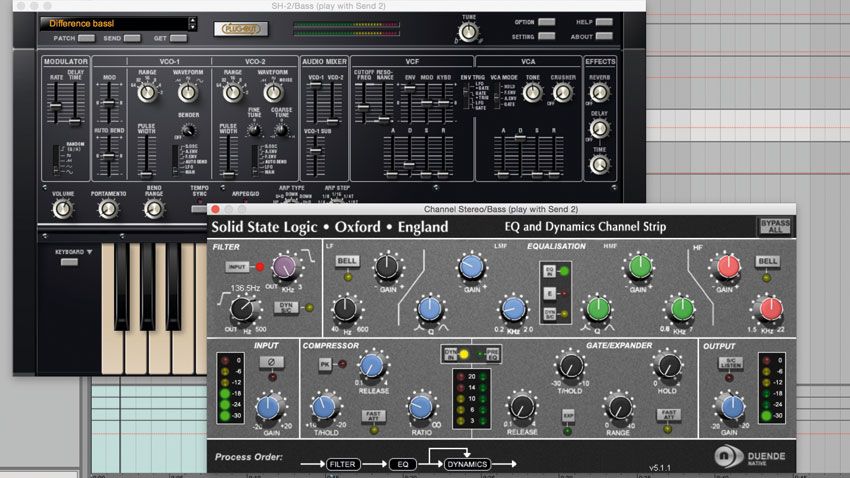Toggle the E button in Equalisation
This screenshot has height=478, width=850.
[549, 293]
